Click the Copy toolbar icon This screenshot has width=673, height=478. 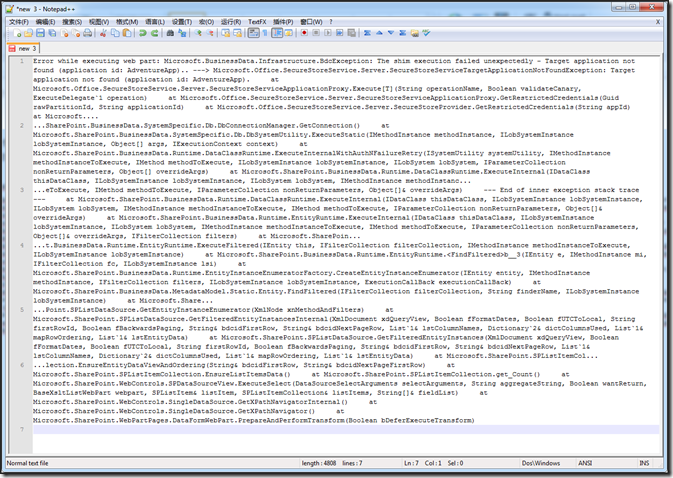pyautogui.click(x=115, y=33)
